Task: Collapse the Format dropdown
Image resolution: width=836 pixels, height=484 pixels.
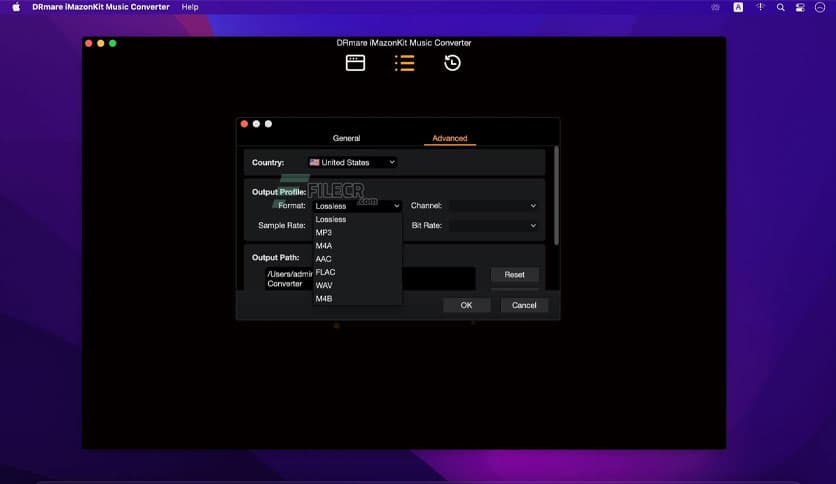Action: [357, 206]
